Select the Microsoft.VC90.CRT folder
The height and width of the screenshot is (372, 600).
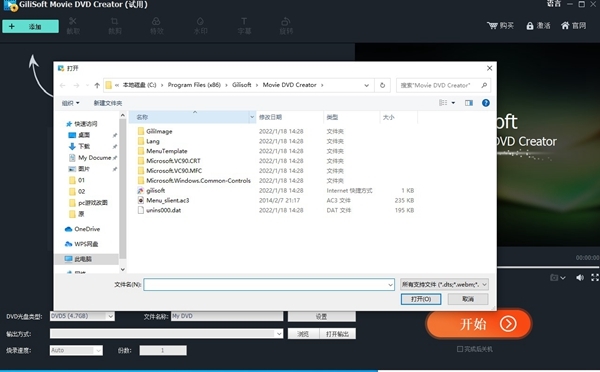pyautogui.click(x=173, y=161)
